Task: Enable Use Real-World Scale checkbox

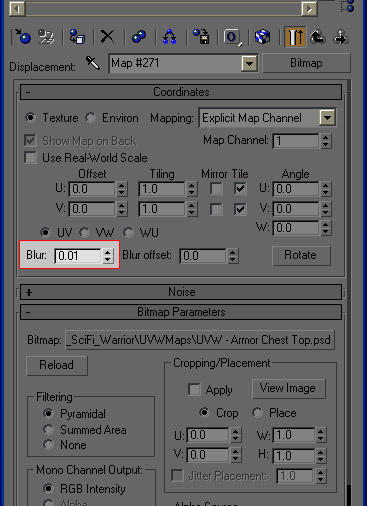Action: pos(30,157)
